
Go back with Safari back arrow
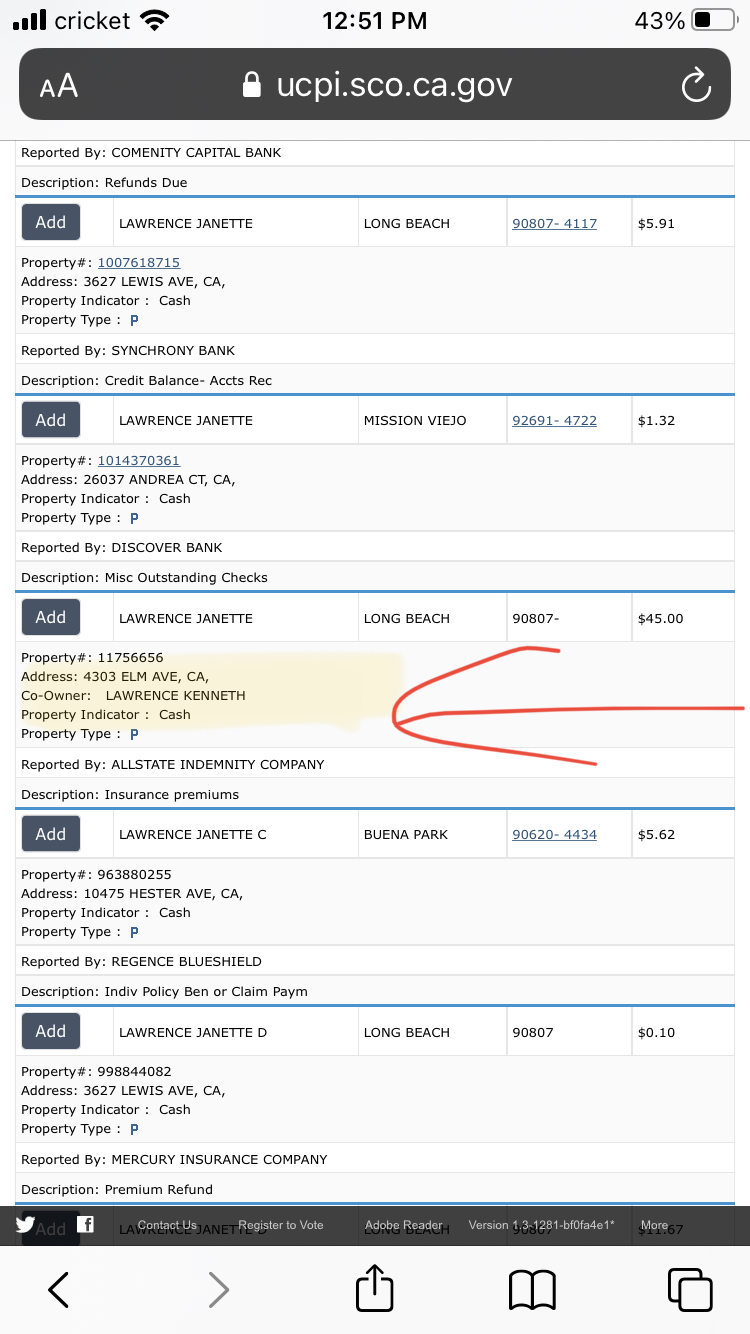click(x=59, y=1290)
